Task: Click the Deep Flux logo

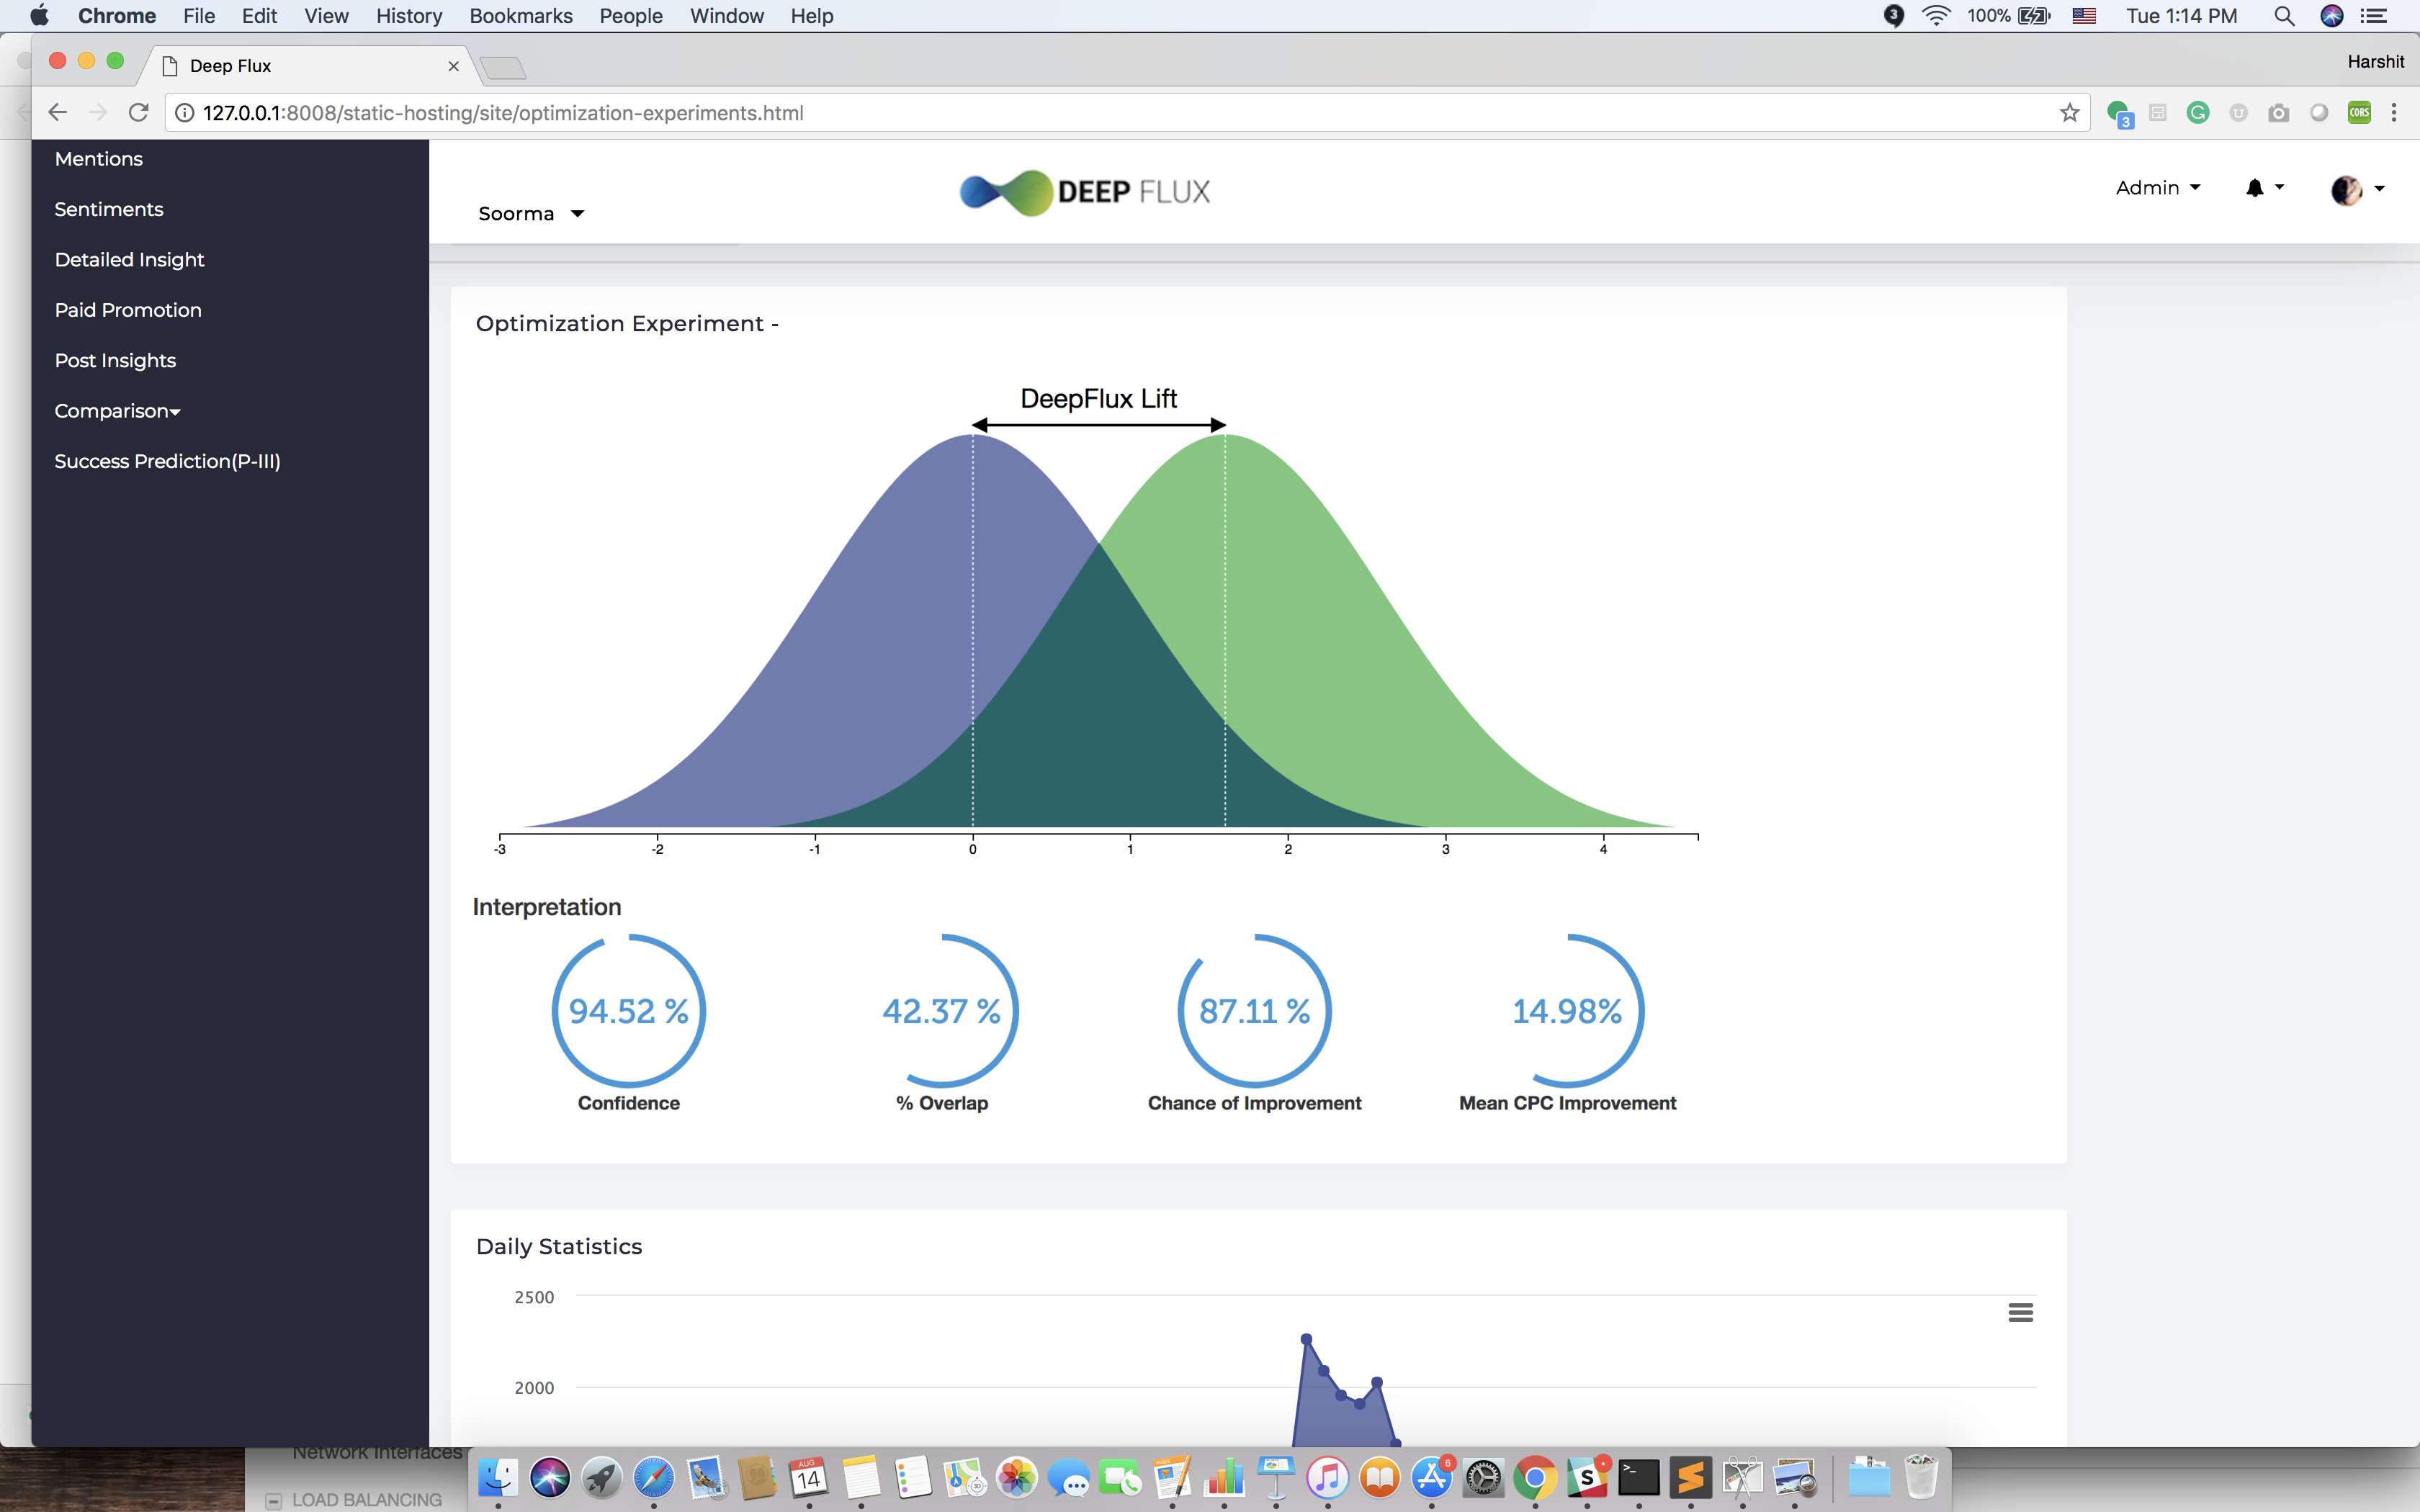Action: 1085,191
